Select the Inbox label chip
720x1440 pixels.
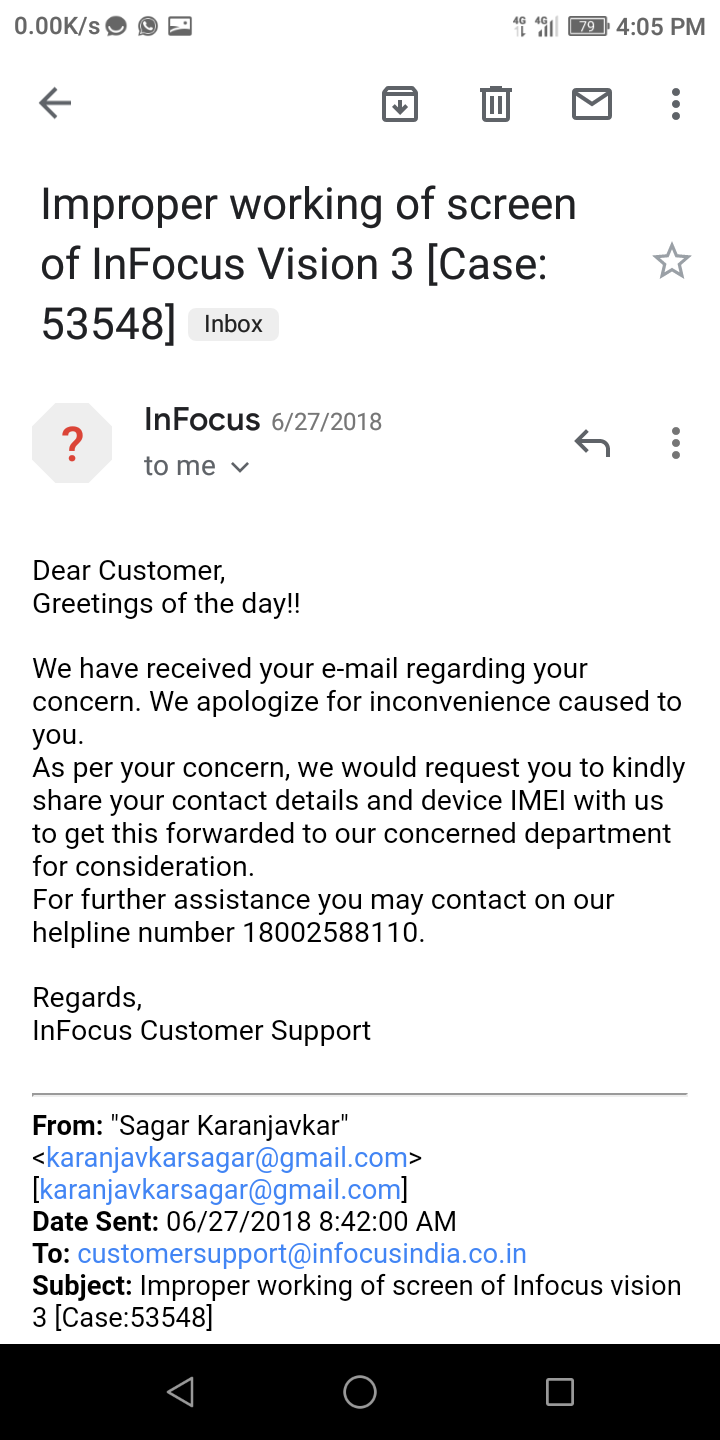(233, 324)
